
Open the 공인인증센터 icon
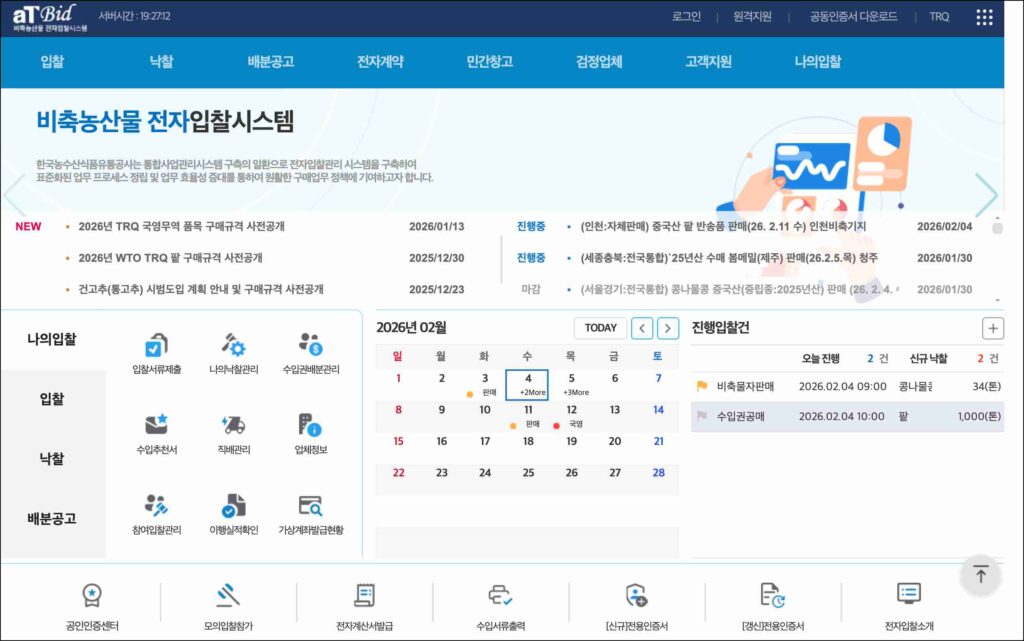pyautogui.click(x=92, y=597)
